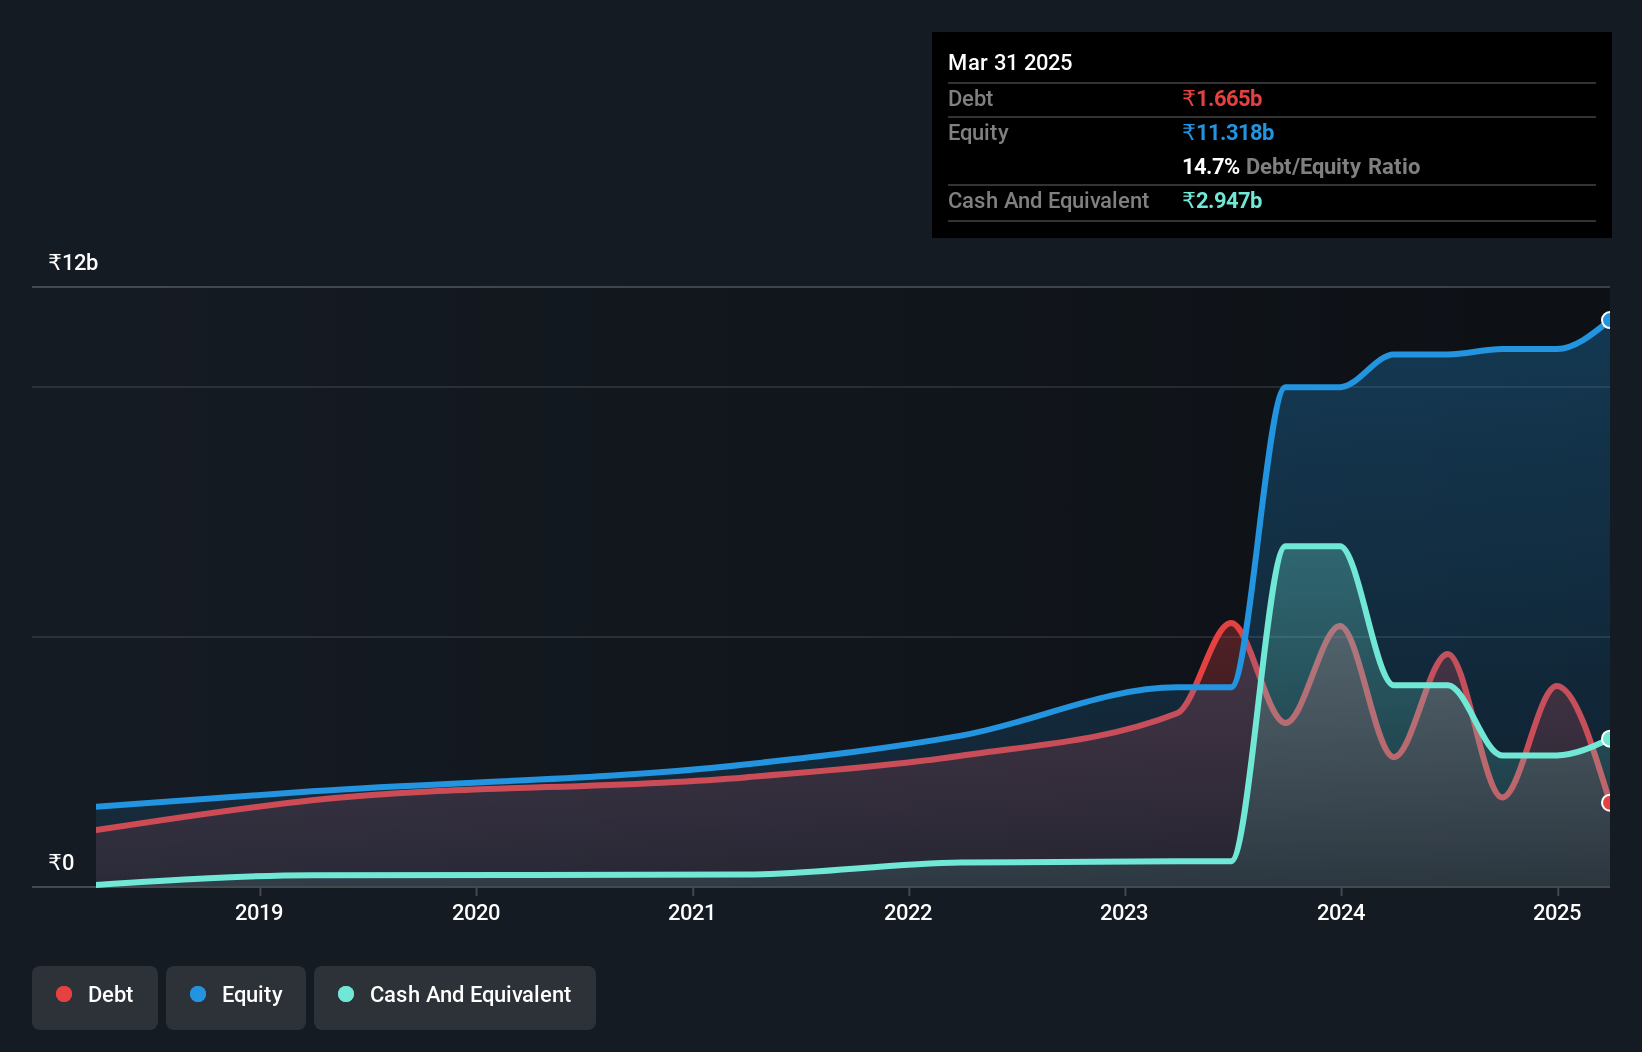Click the Equity row label in tooltip
The image size is (1642, 1052).
click(x=978, y=132)
